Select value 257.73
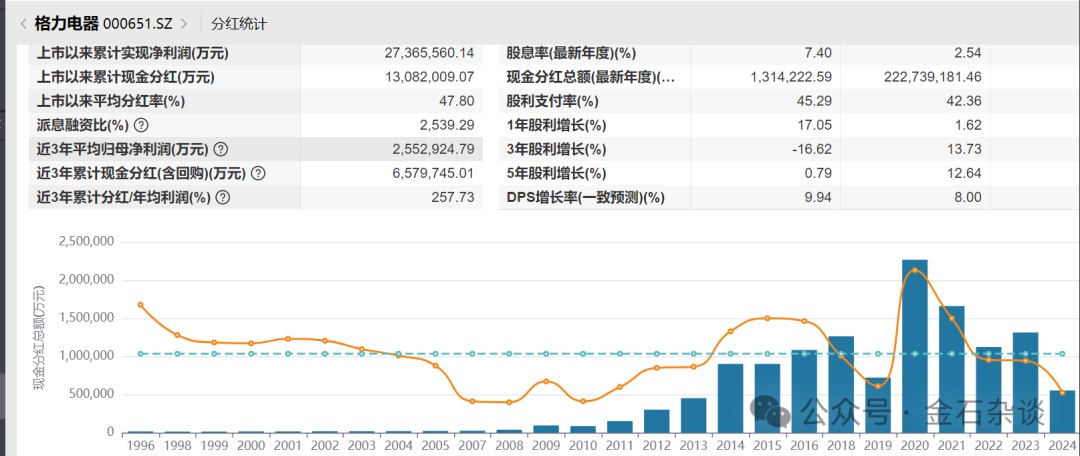 tap(455, 197)
